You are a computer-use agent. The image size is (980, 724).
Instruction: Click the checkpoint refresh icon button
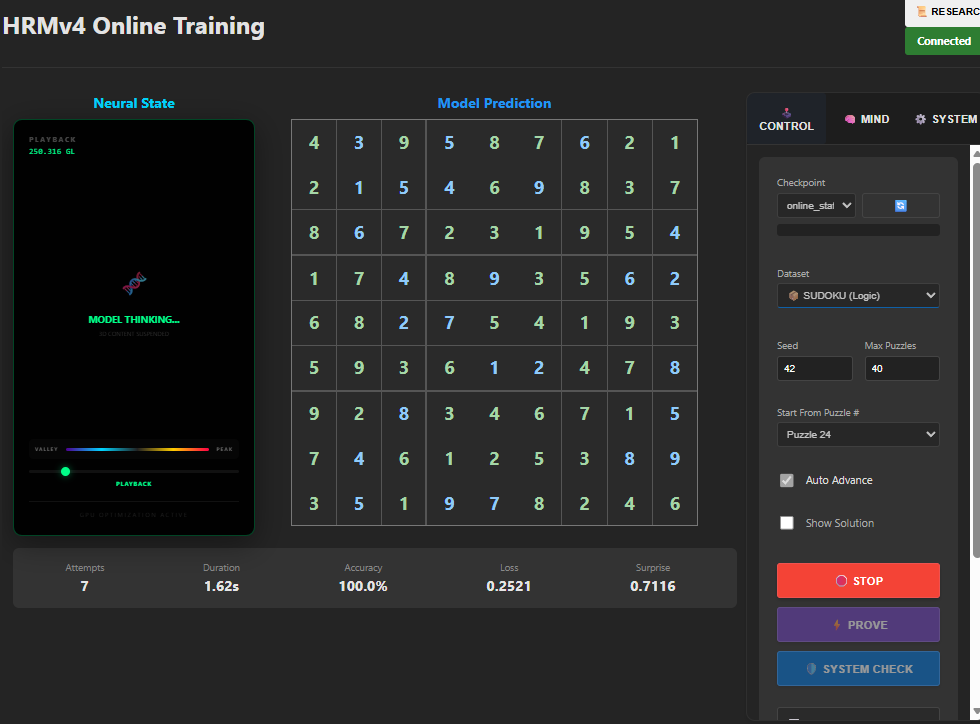tap(901, 206)
